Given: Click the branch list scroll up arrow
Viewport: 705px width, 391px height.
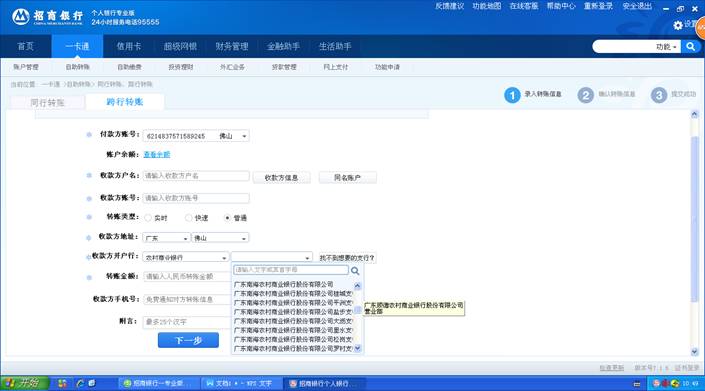Looking at the screenshot, I should pyautogui.click(x=357, y=286).
